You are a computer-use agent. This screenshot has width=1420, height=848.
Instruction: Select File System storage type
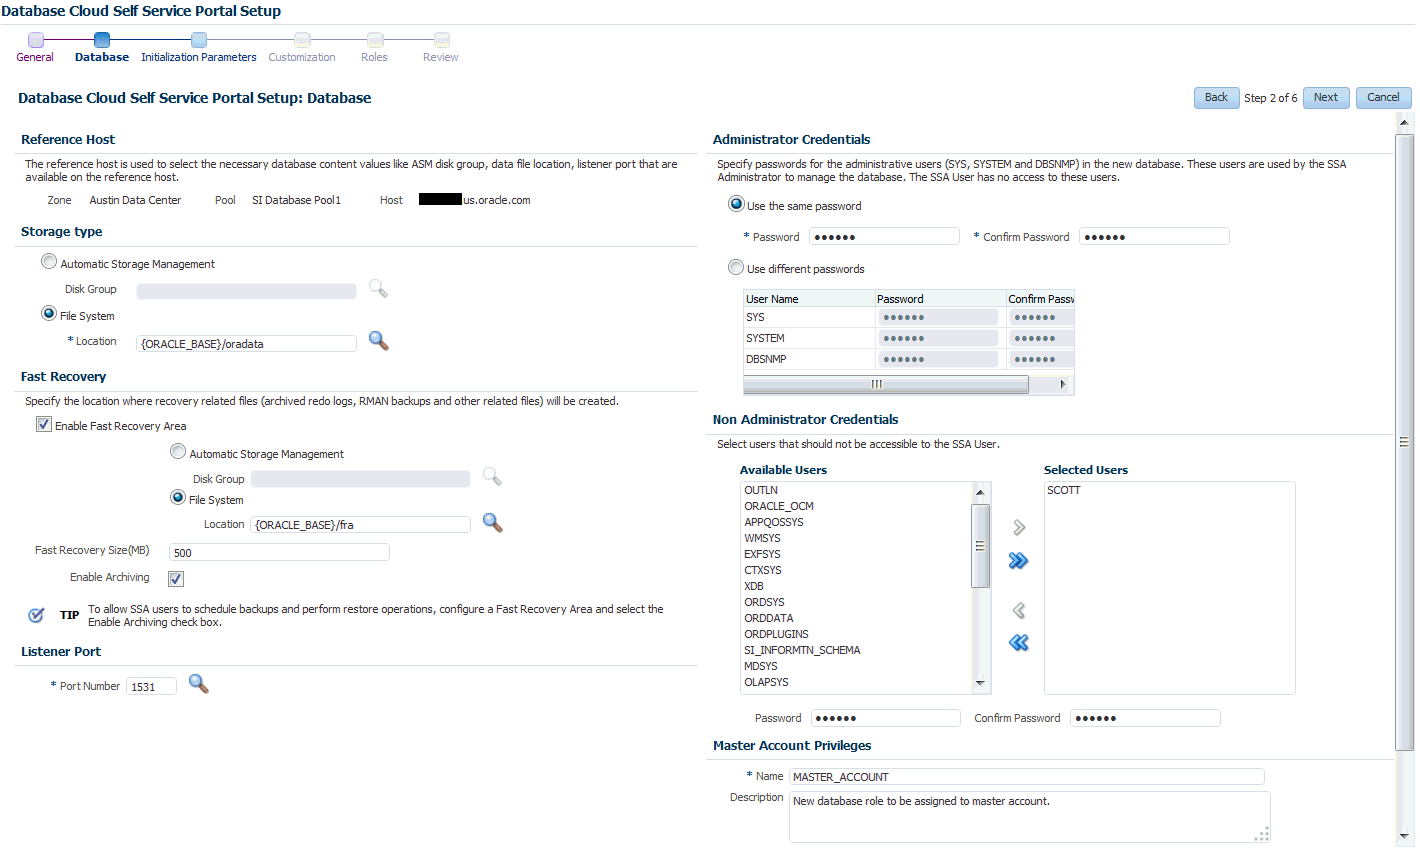[x=49, y=314]
